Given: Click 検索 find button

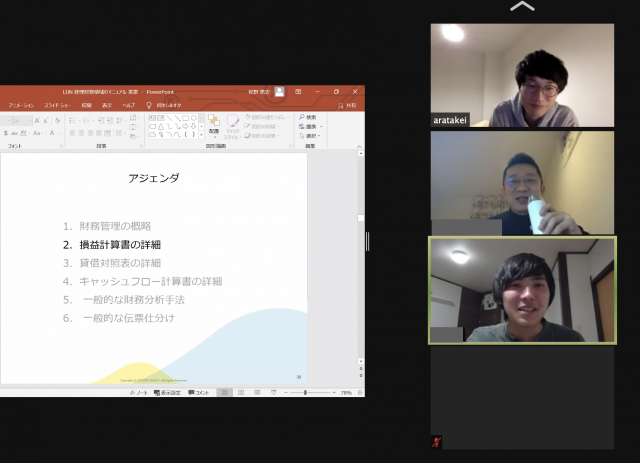Looking at the screenshot, I should (x=308, y=117).
